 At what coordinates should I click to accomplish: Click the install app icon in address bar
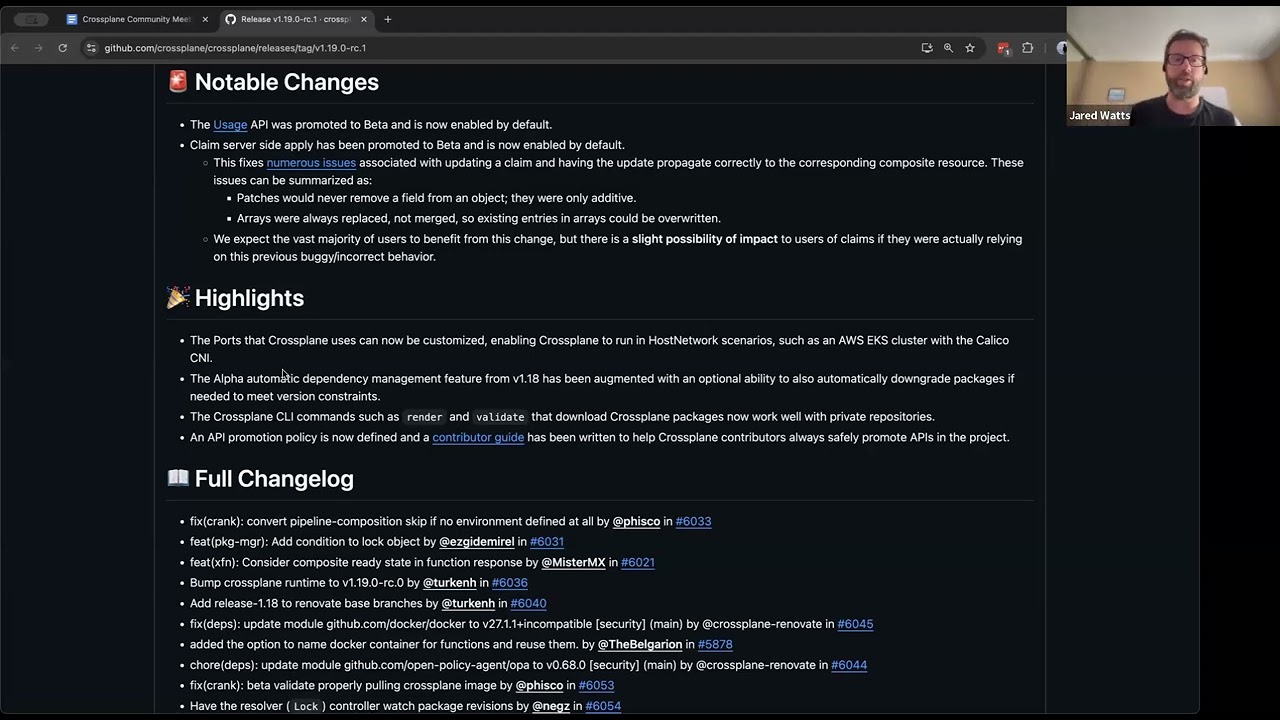click(927, 48)
